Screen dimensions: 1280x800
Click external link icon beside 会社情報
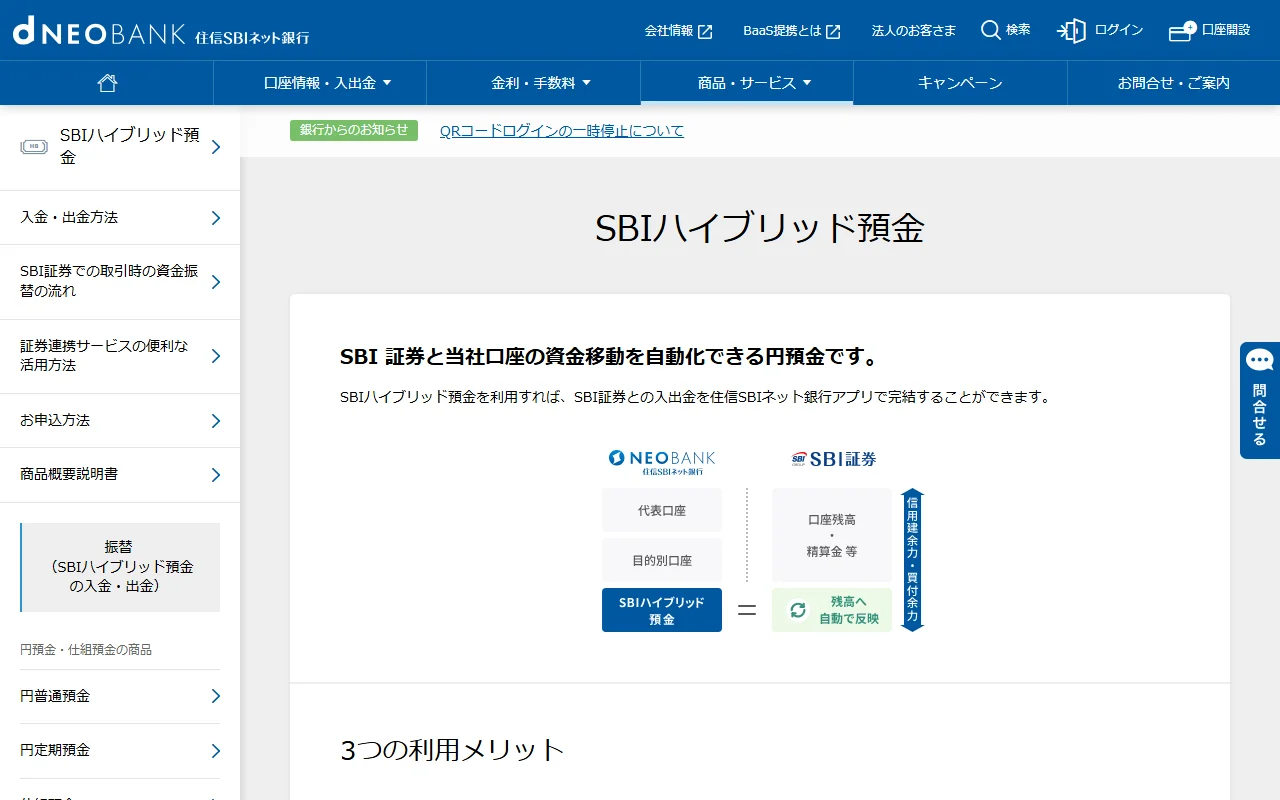705,31
